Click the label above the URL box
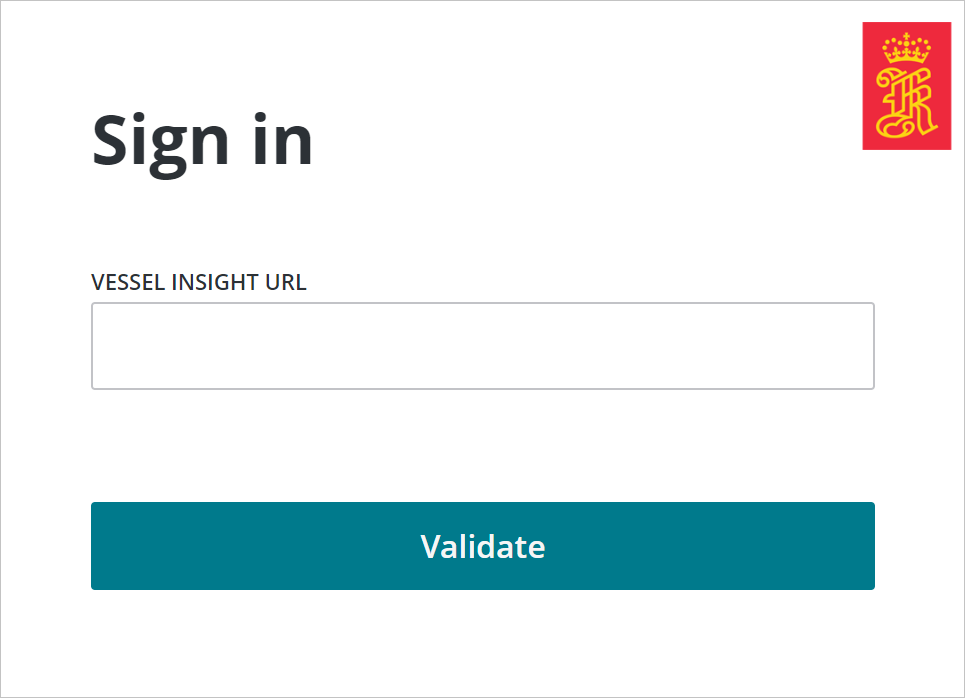This screenshot has width=965, height=698. point(198,283)
